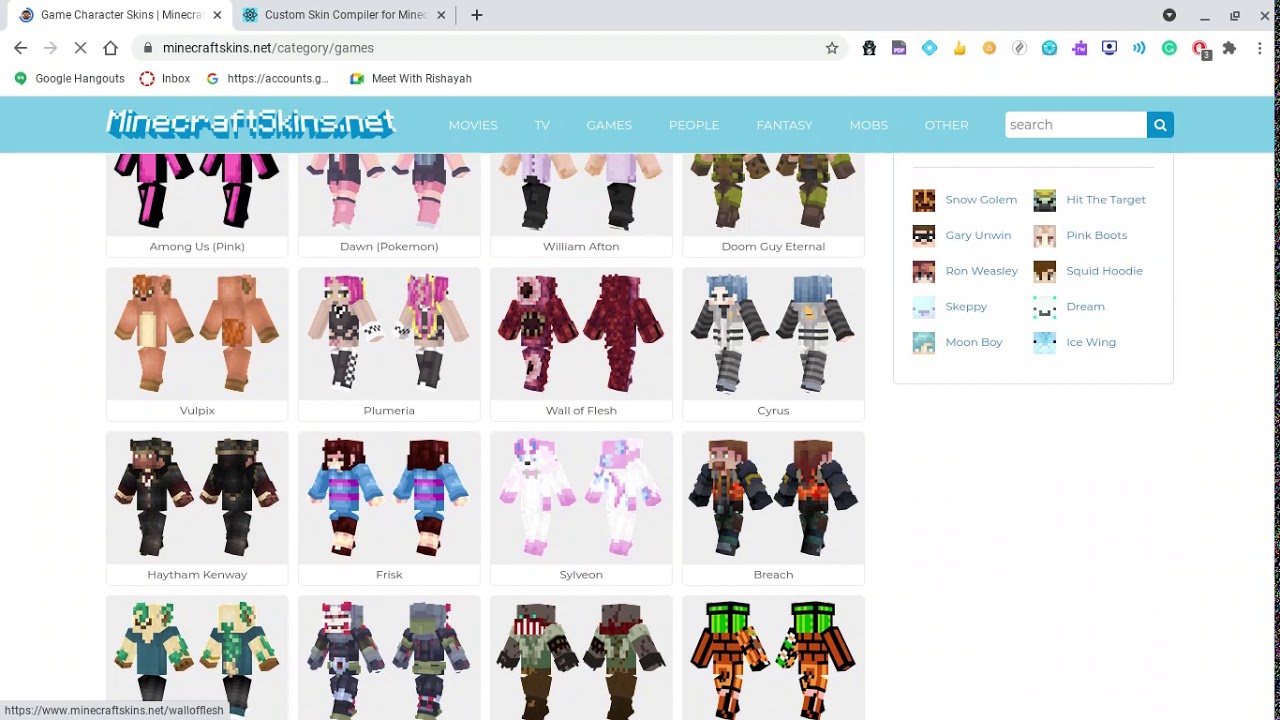
Task: Click inside the skin search field
Action: pos(1075,124)
